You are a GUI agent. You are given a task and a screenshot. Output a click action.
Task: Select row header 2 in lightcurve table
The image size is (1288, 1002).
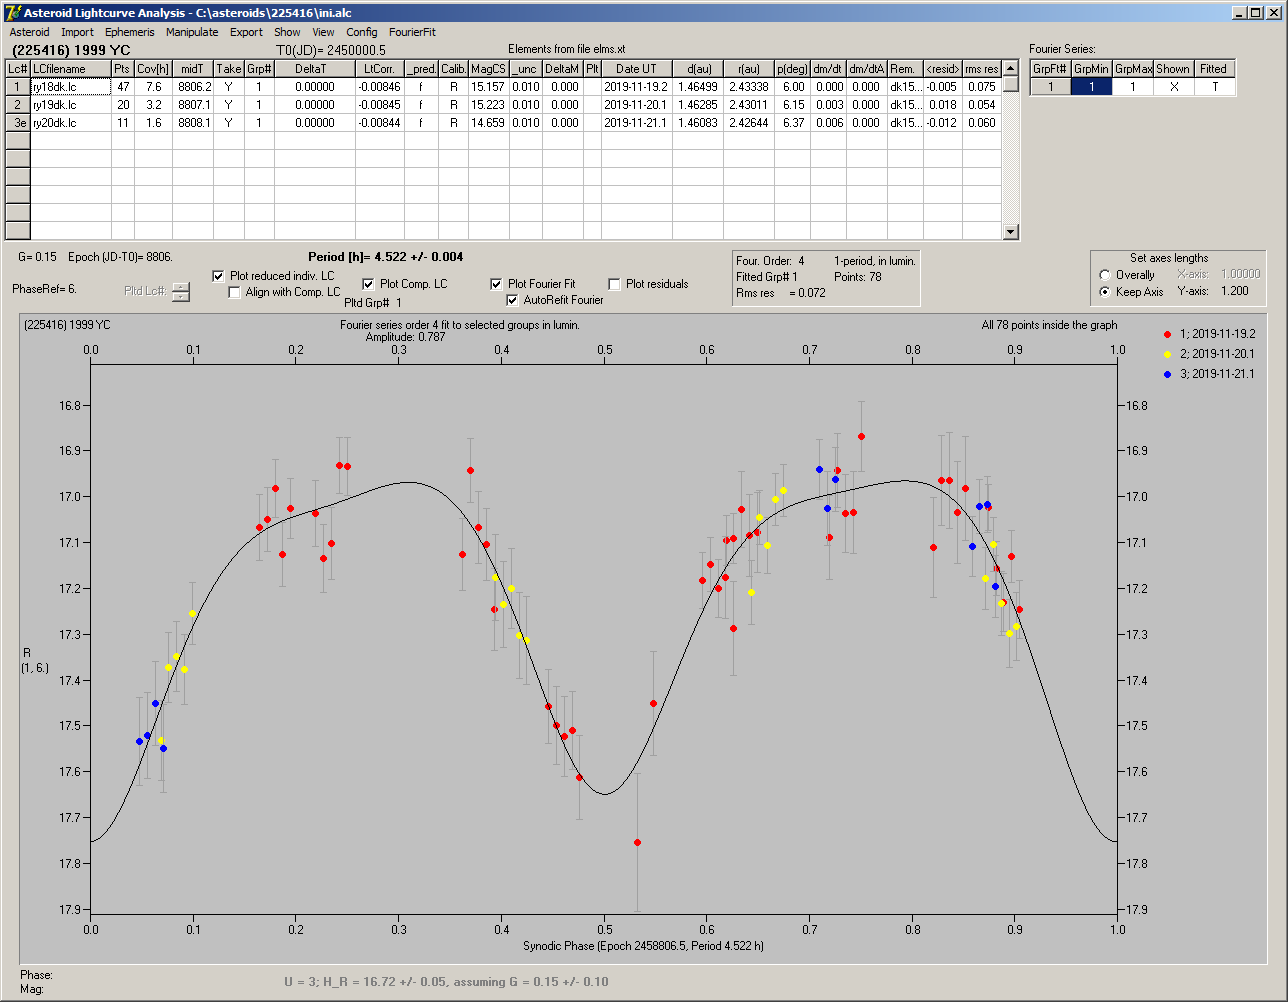click(x=18, y=105)
